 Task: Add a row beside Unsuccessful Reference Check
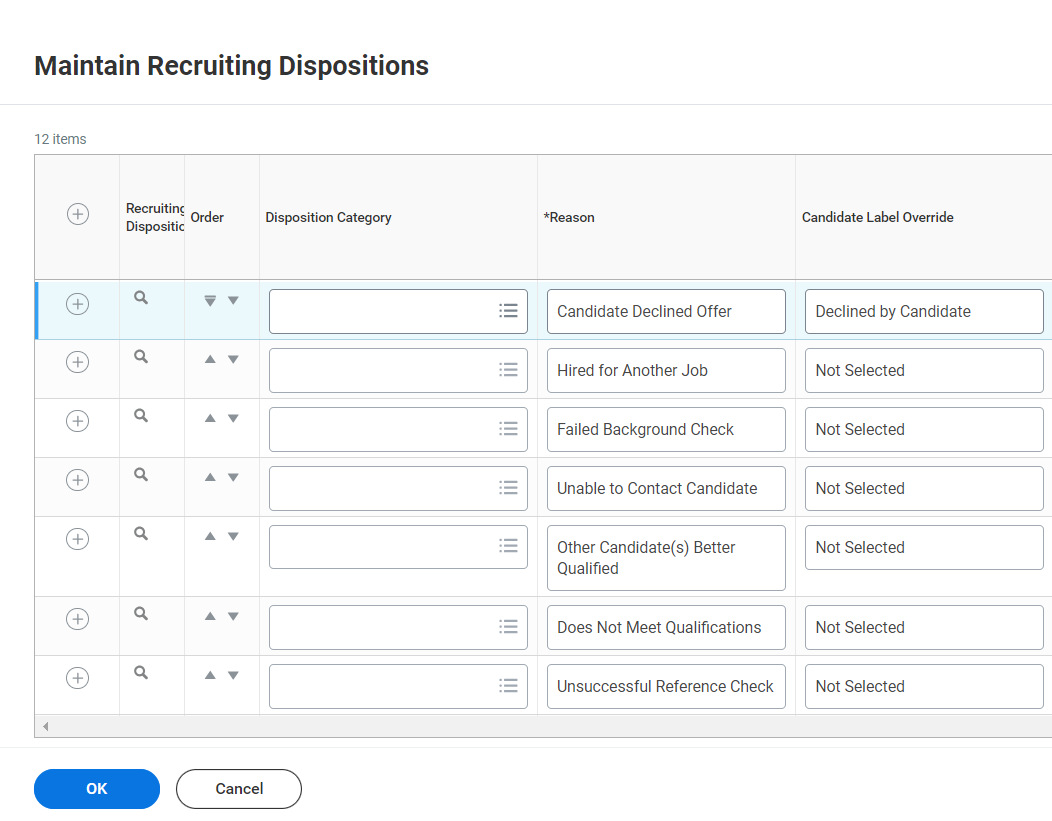pos(77,677)
